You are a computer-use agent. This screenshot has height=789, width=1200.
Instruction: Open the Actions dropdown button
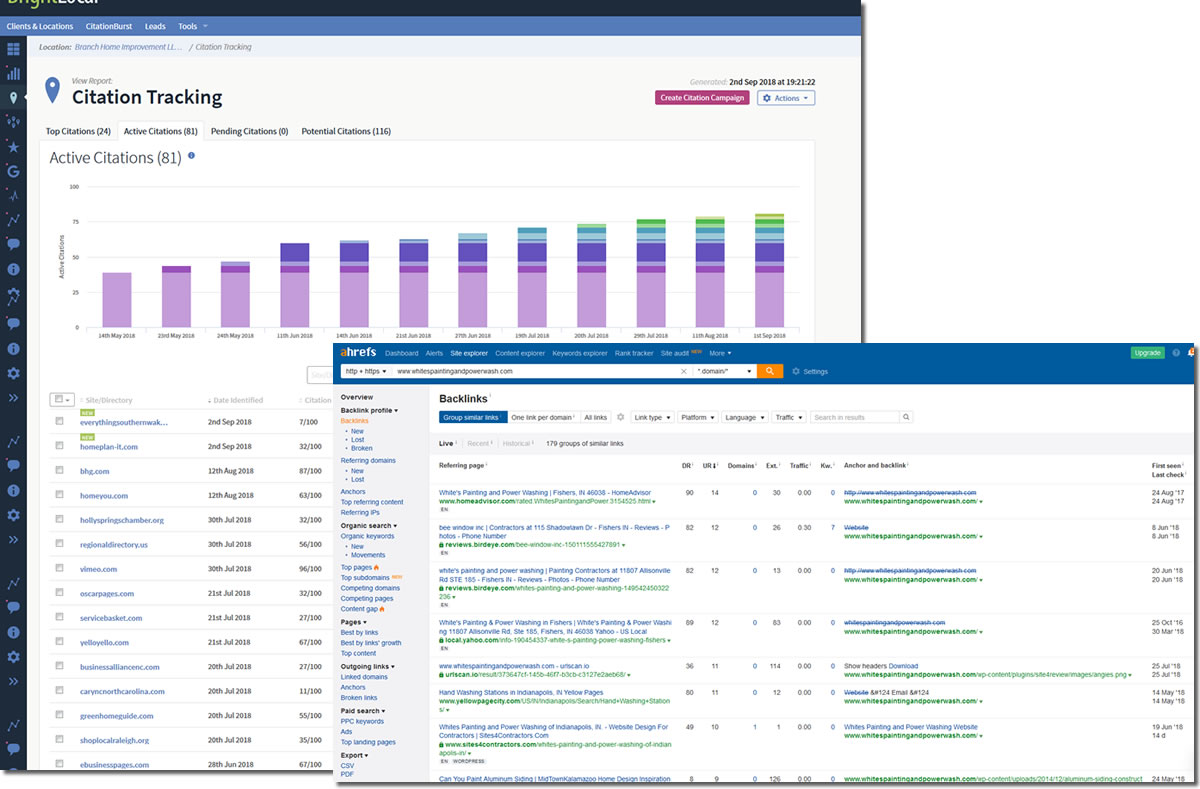pos(786,98)
